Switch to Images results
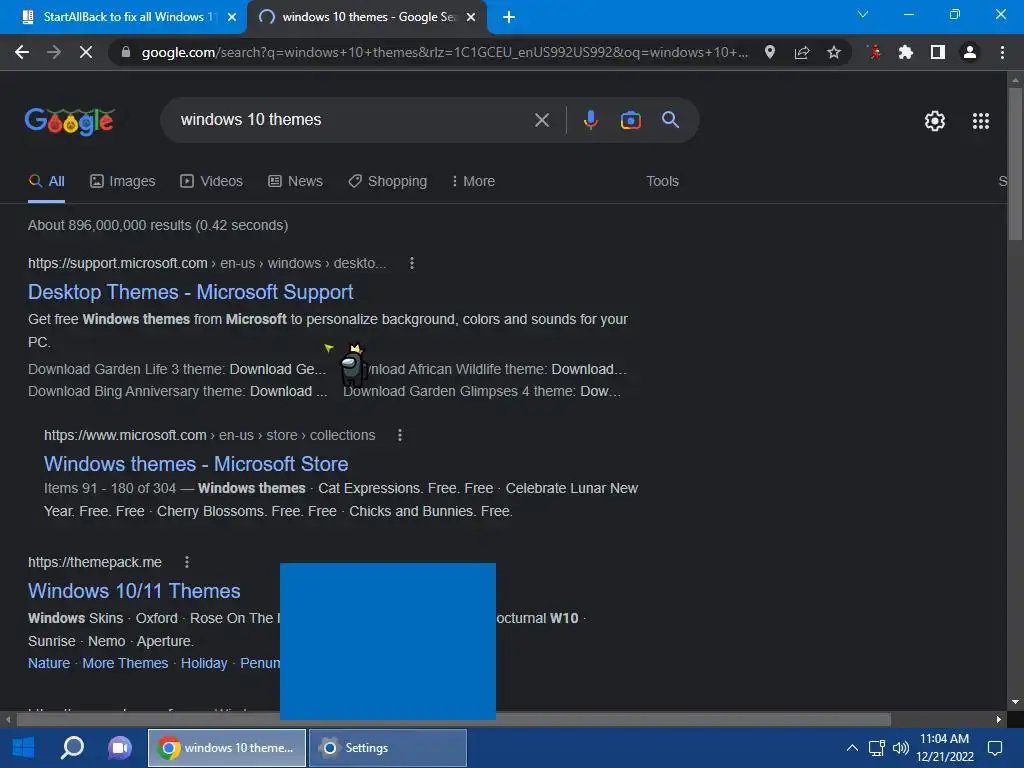Viewport: 1024px width, 768px height. 123,182
